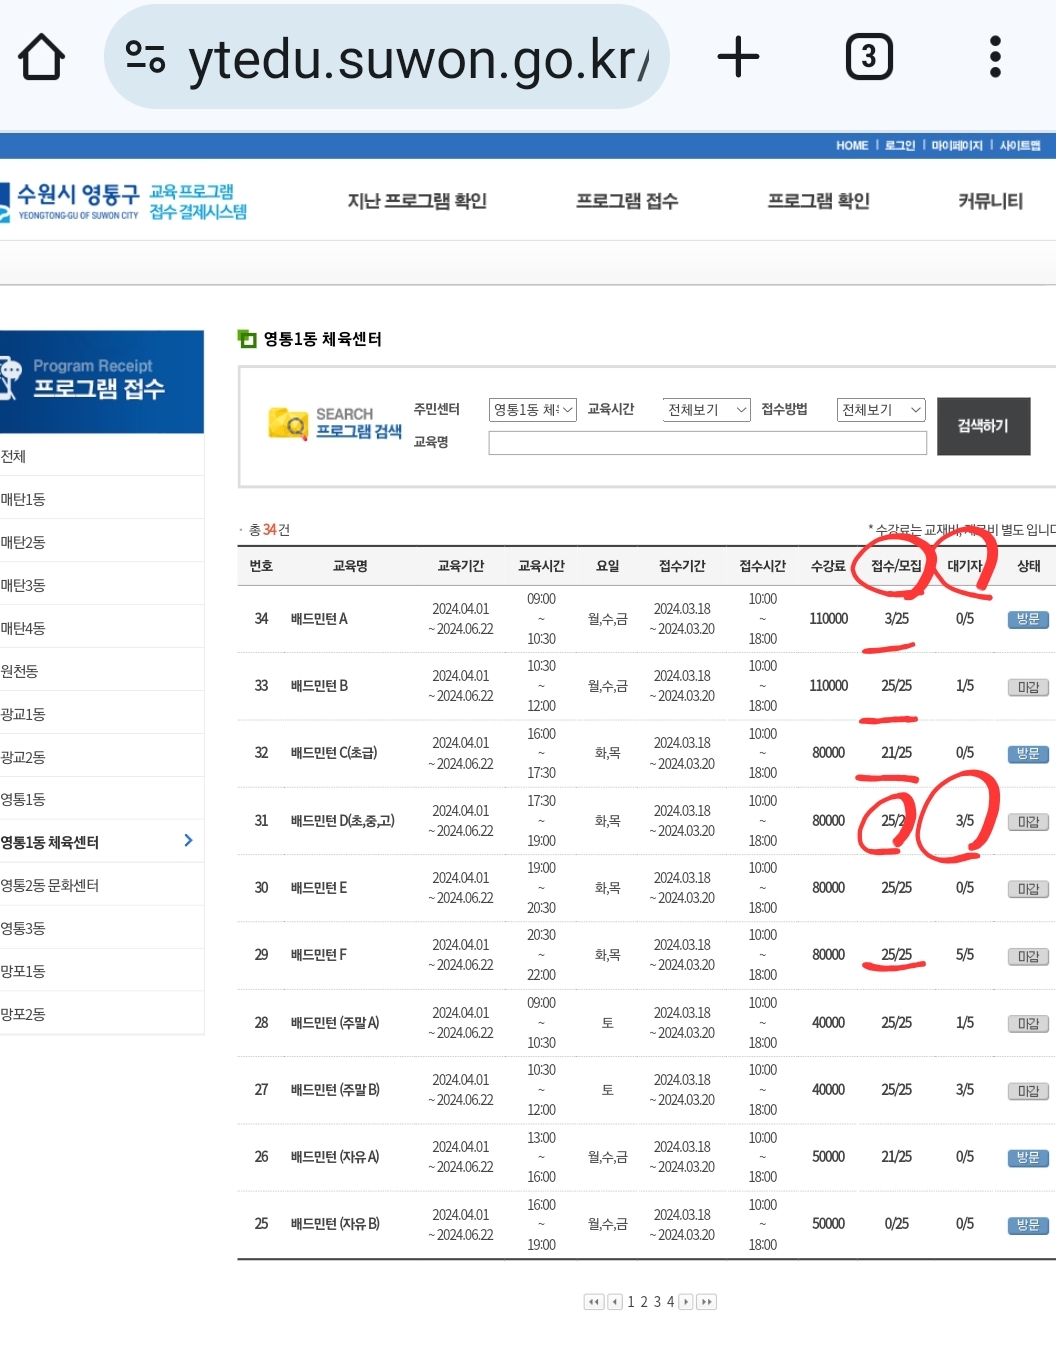This screenshot has width=1056, height=1346.
Task: Open the 주민센터 dropdown
Action: [532, 410]
